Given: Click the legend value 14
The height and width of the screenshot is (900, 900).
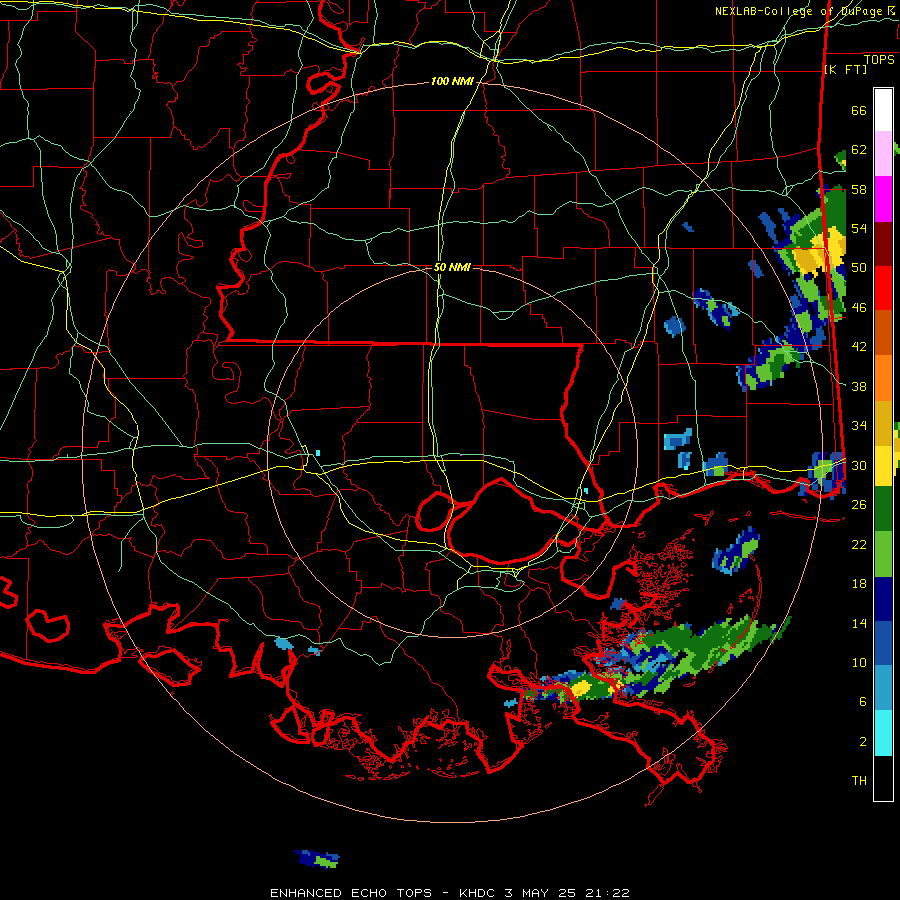Looking at the screenshot, I should tap(859, 623).
